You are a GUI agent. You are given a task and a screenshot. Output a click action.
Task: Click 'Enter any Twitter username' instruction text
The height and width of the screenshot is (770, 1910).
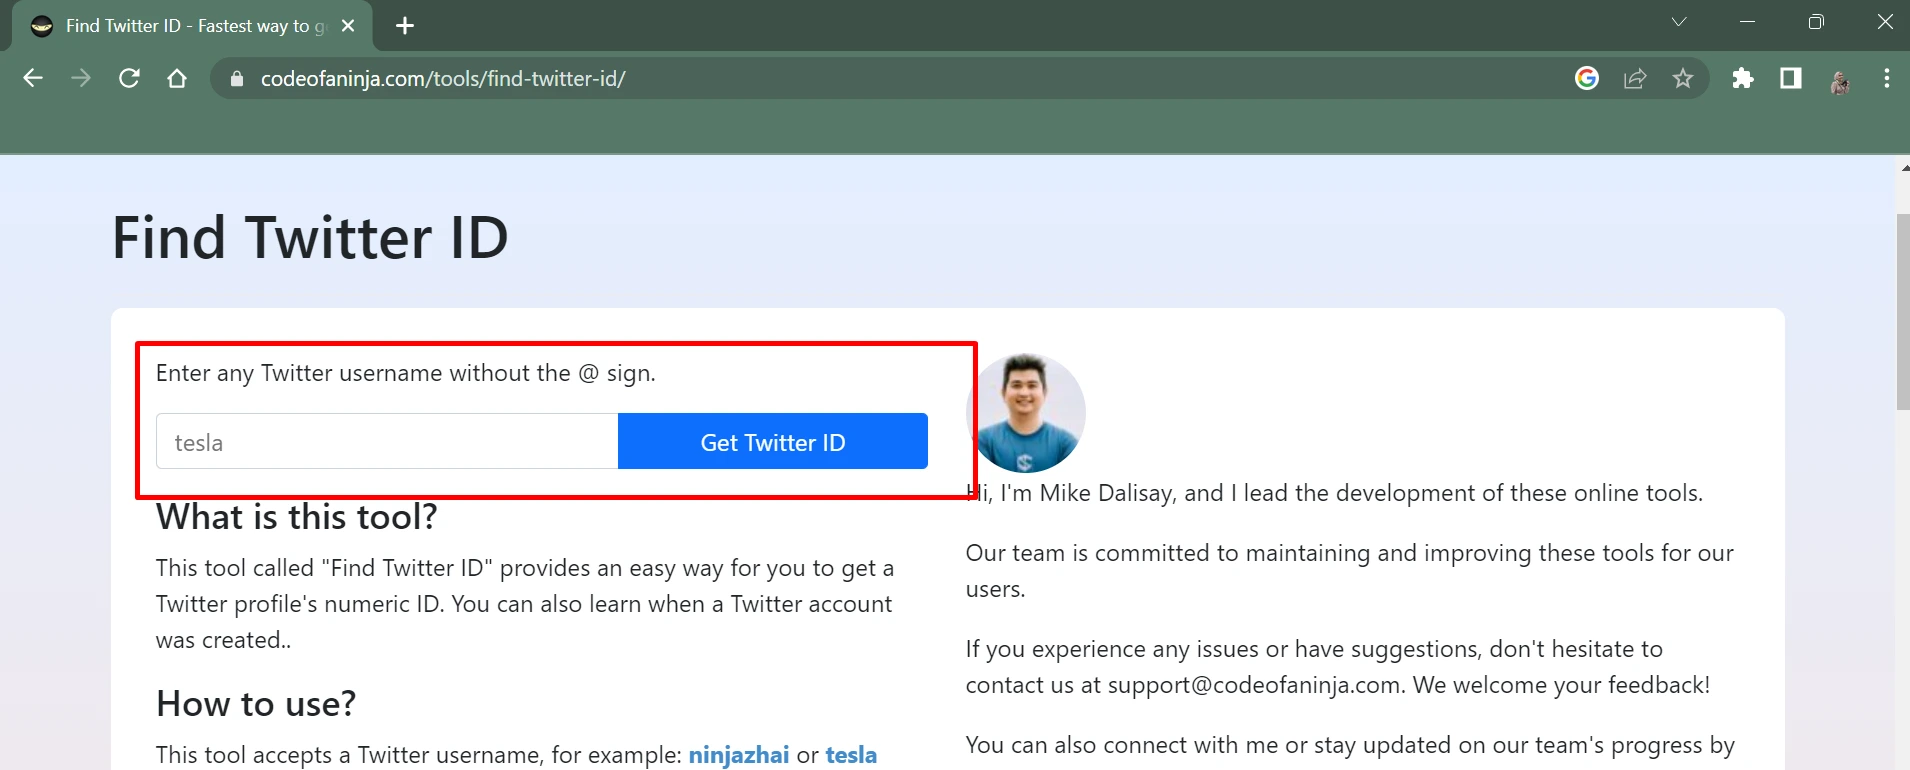pos(406,373)
